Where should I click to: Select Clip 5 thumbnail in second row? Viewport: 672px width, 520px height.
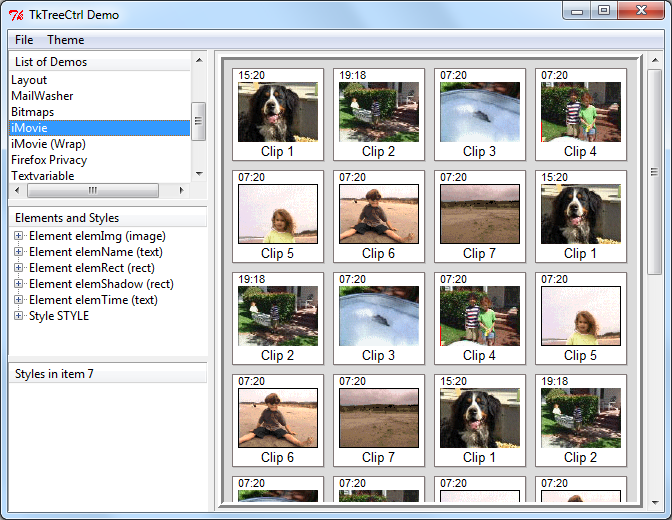point(278,214)
